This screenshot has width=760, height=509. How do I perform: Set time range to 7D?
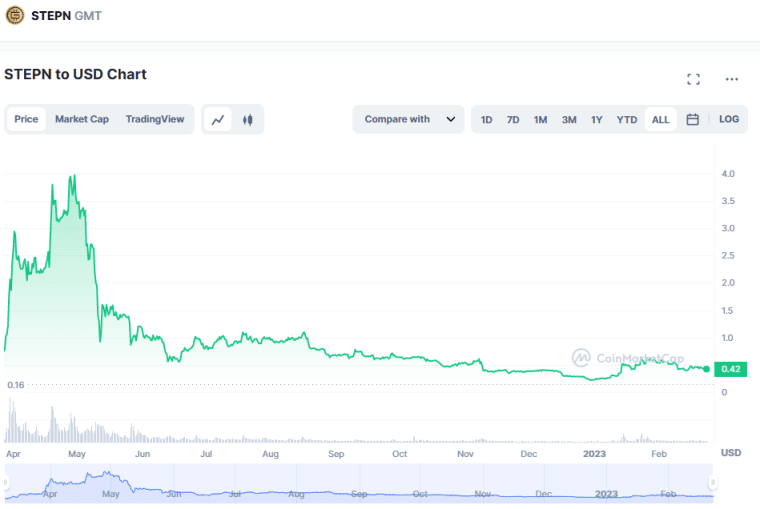(x=513, y=120)
